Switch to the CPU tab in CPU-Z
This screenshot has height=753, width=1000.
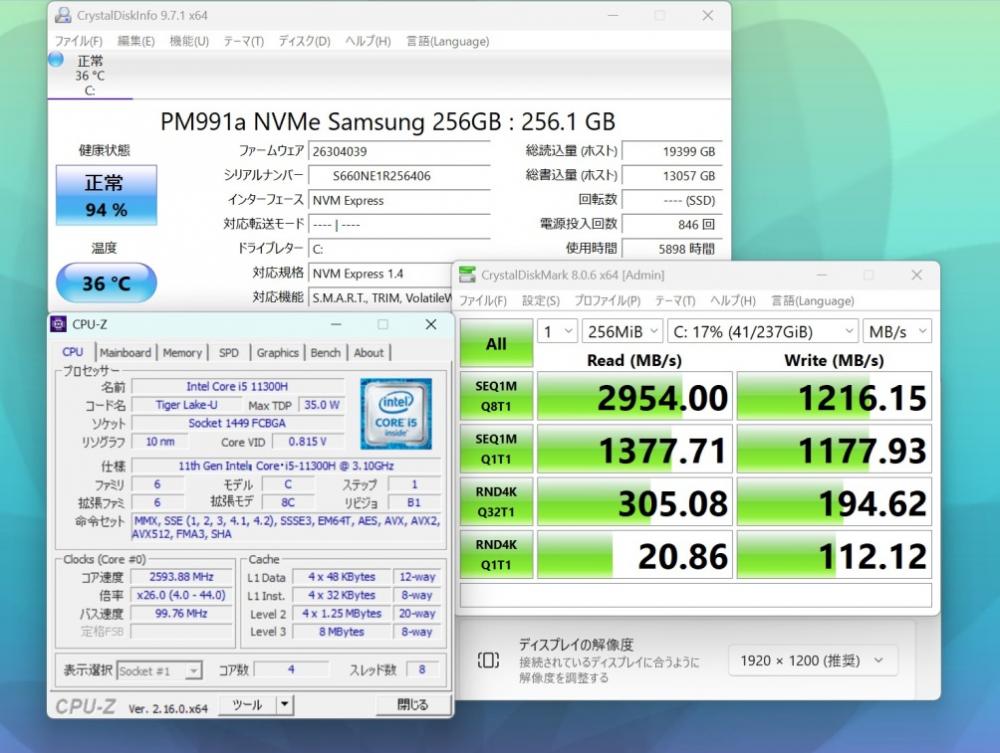[x=73, y=352]
